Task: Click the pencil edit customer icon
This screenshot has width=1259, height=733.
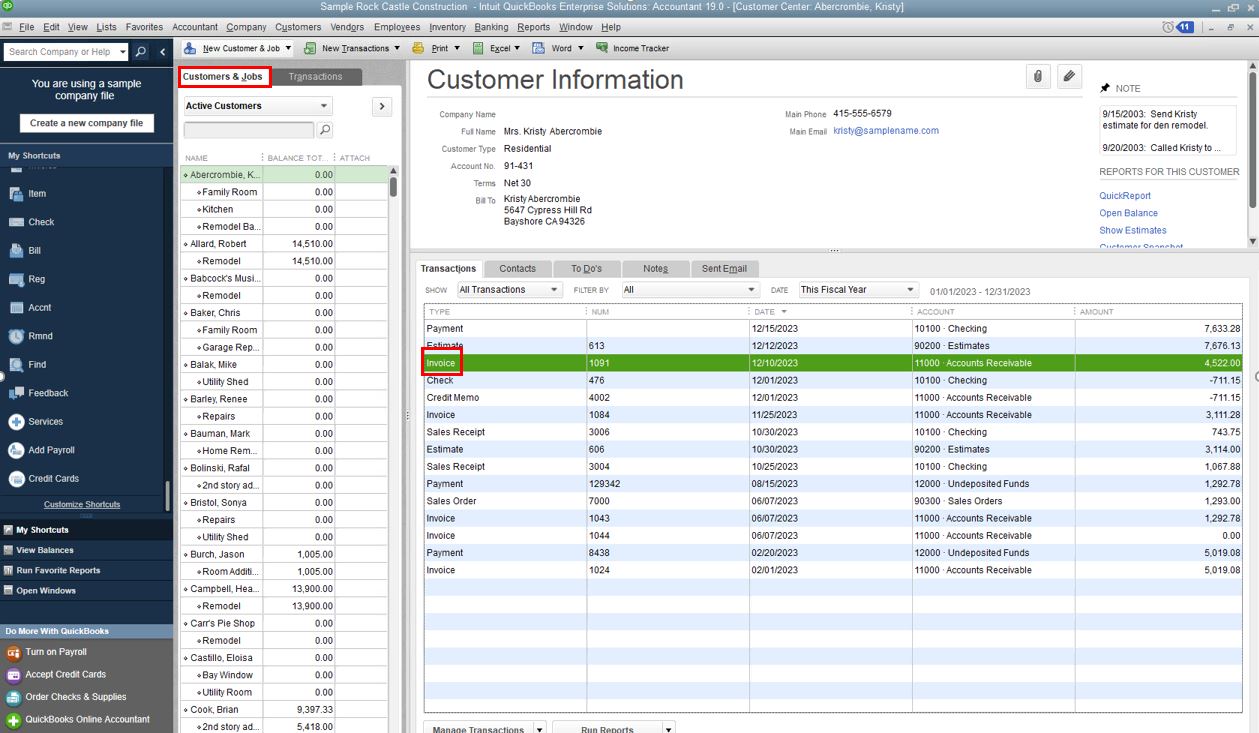Action: 1069,76
